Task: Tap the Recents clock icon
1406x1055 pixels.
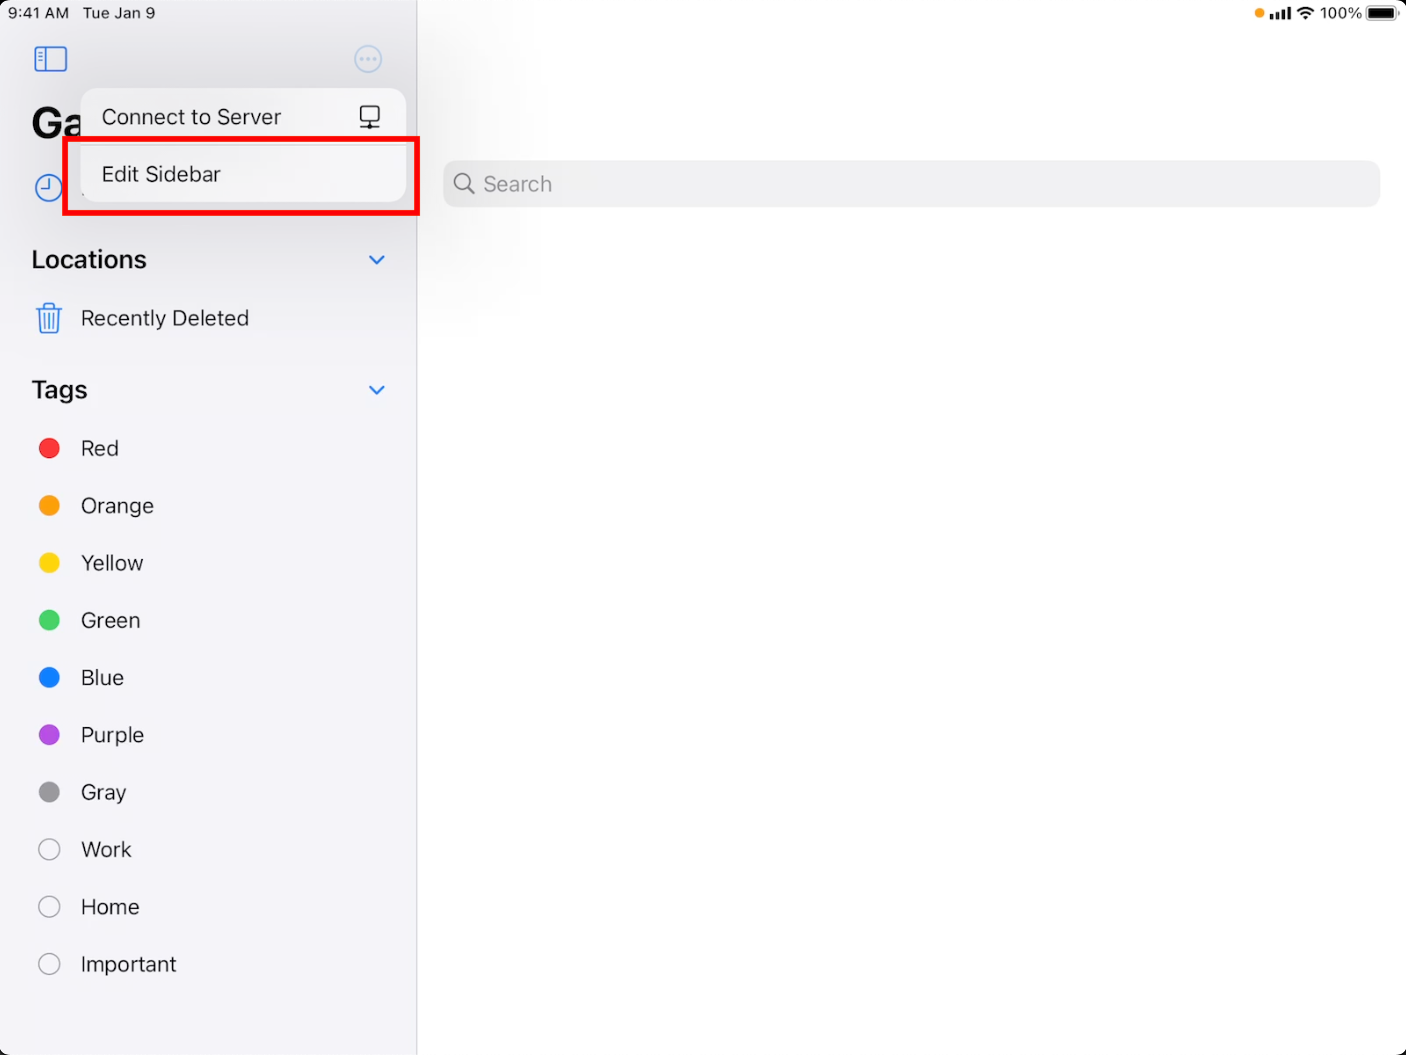Action: point(48,187)
